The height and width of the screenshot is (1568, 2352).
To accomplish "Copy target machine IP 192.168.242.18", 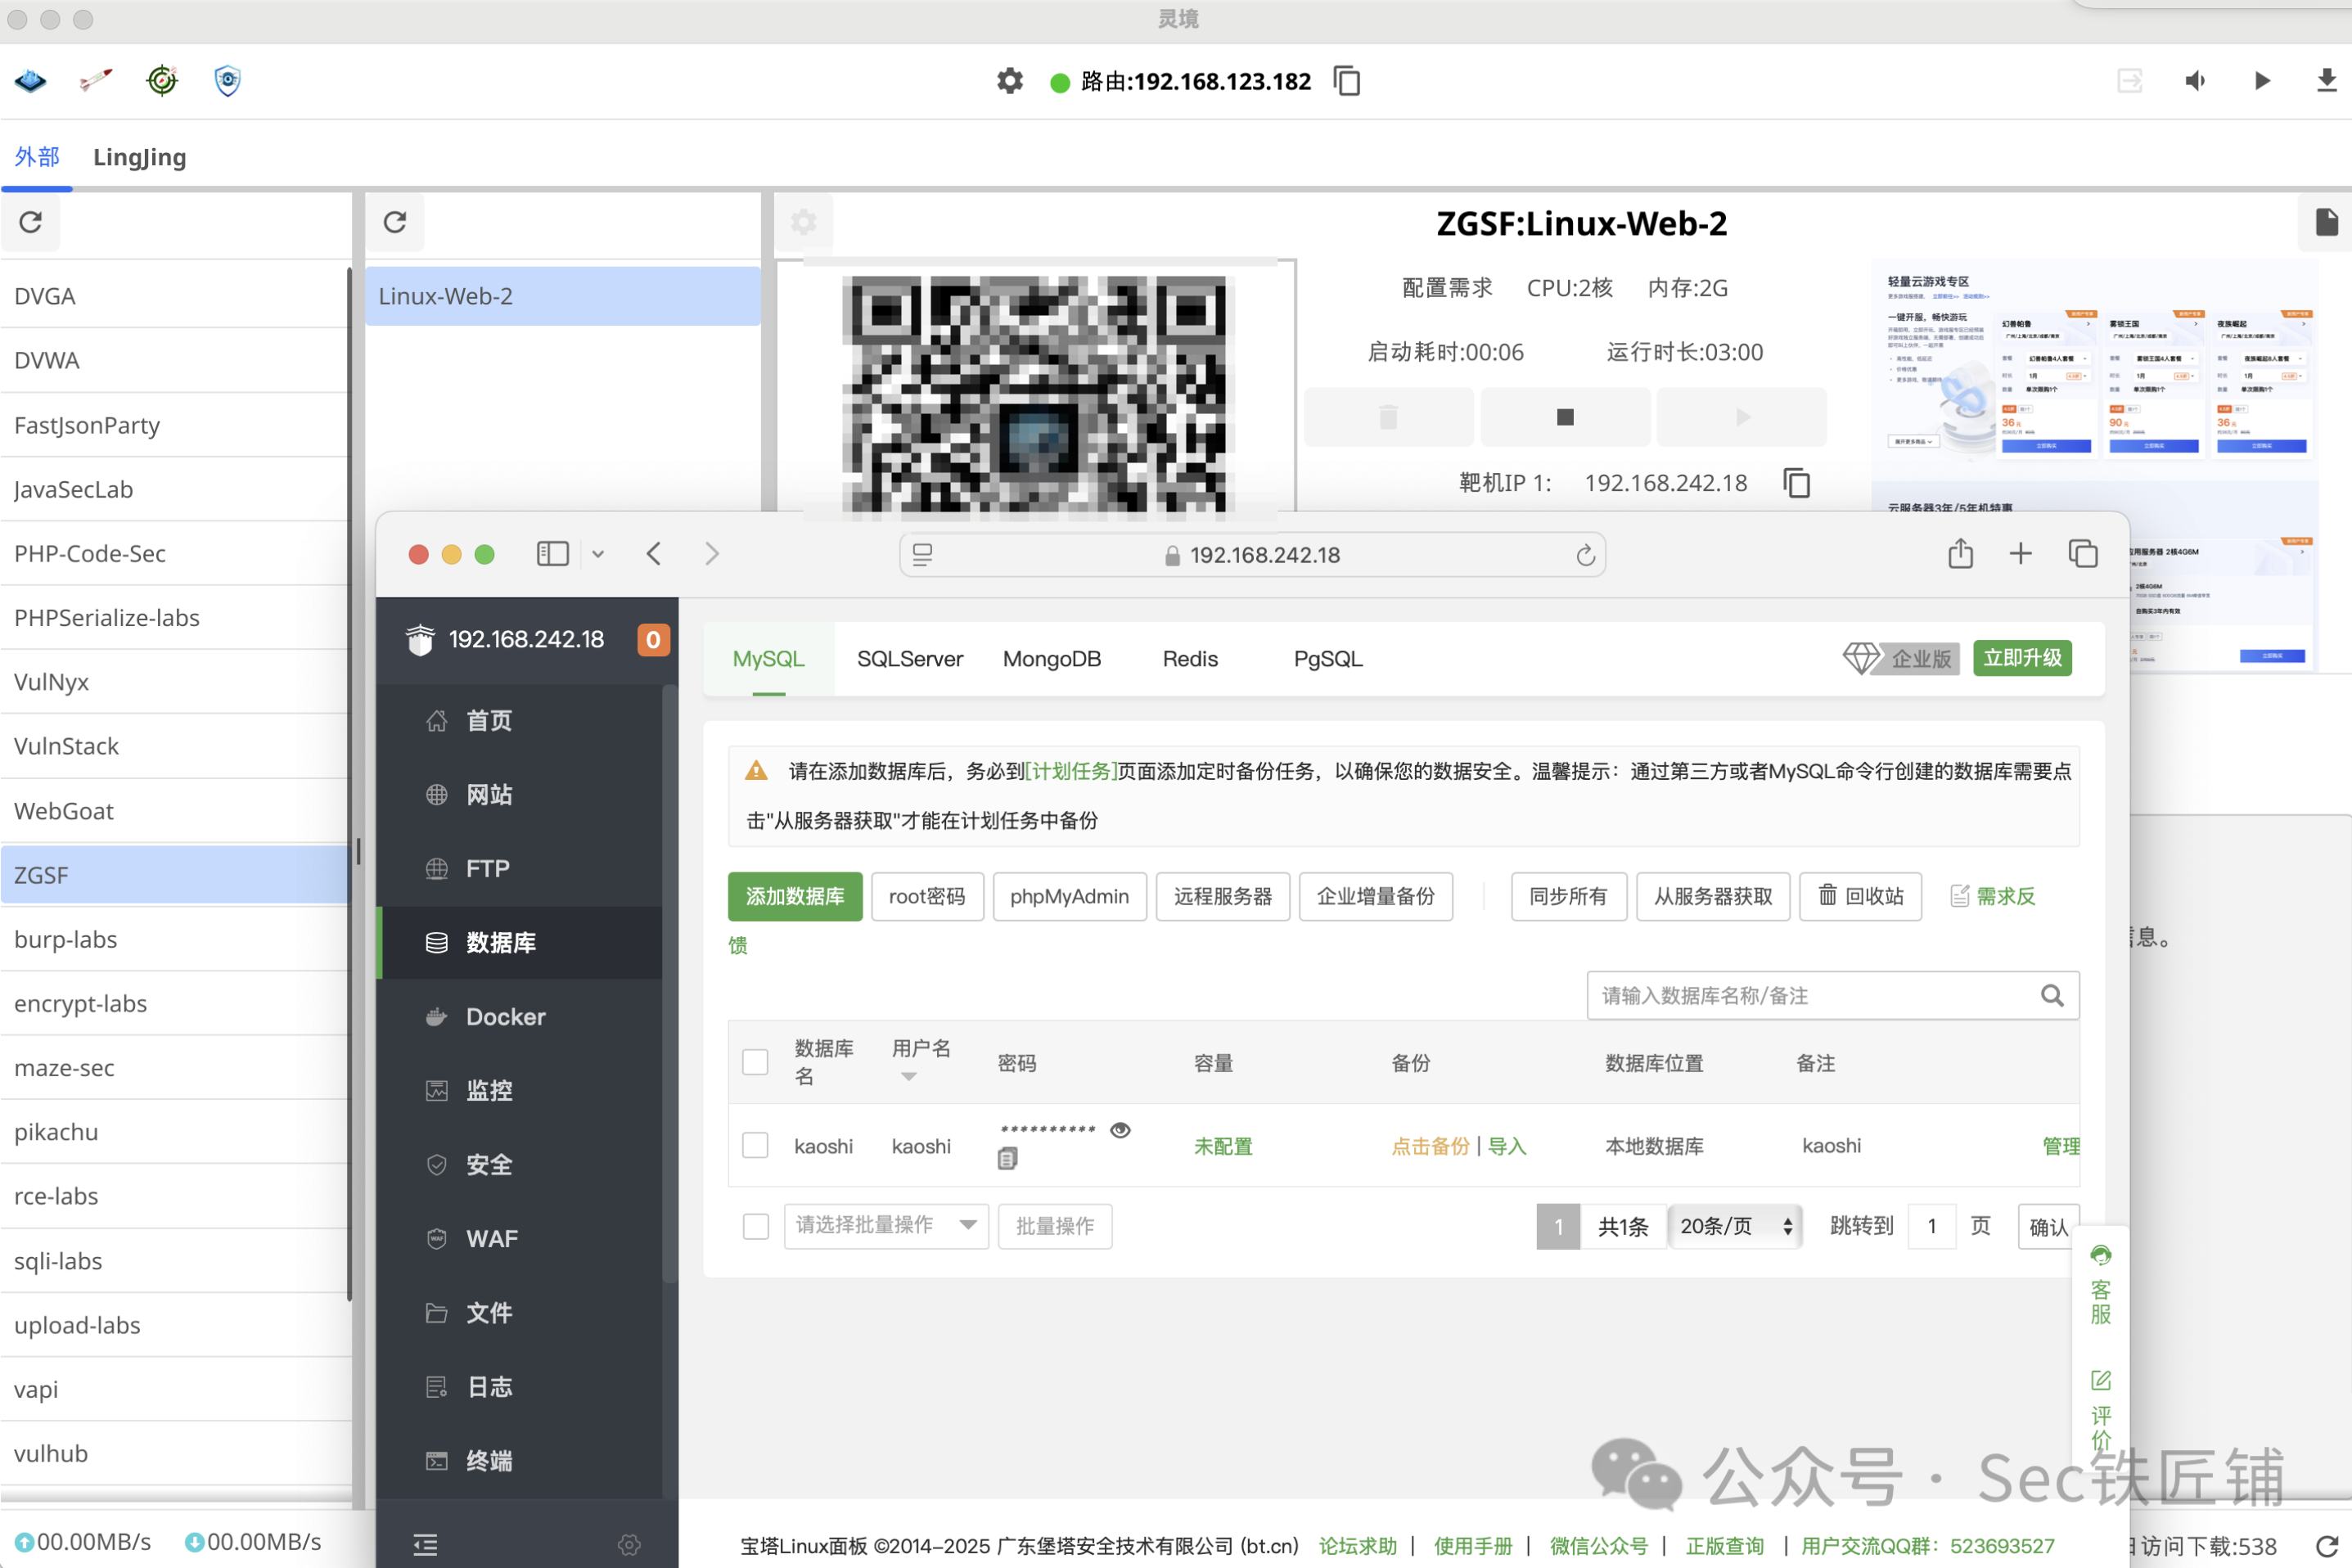I will (1796, 483).
